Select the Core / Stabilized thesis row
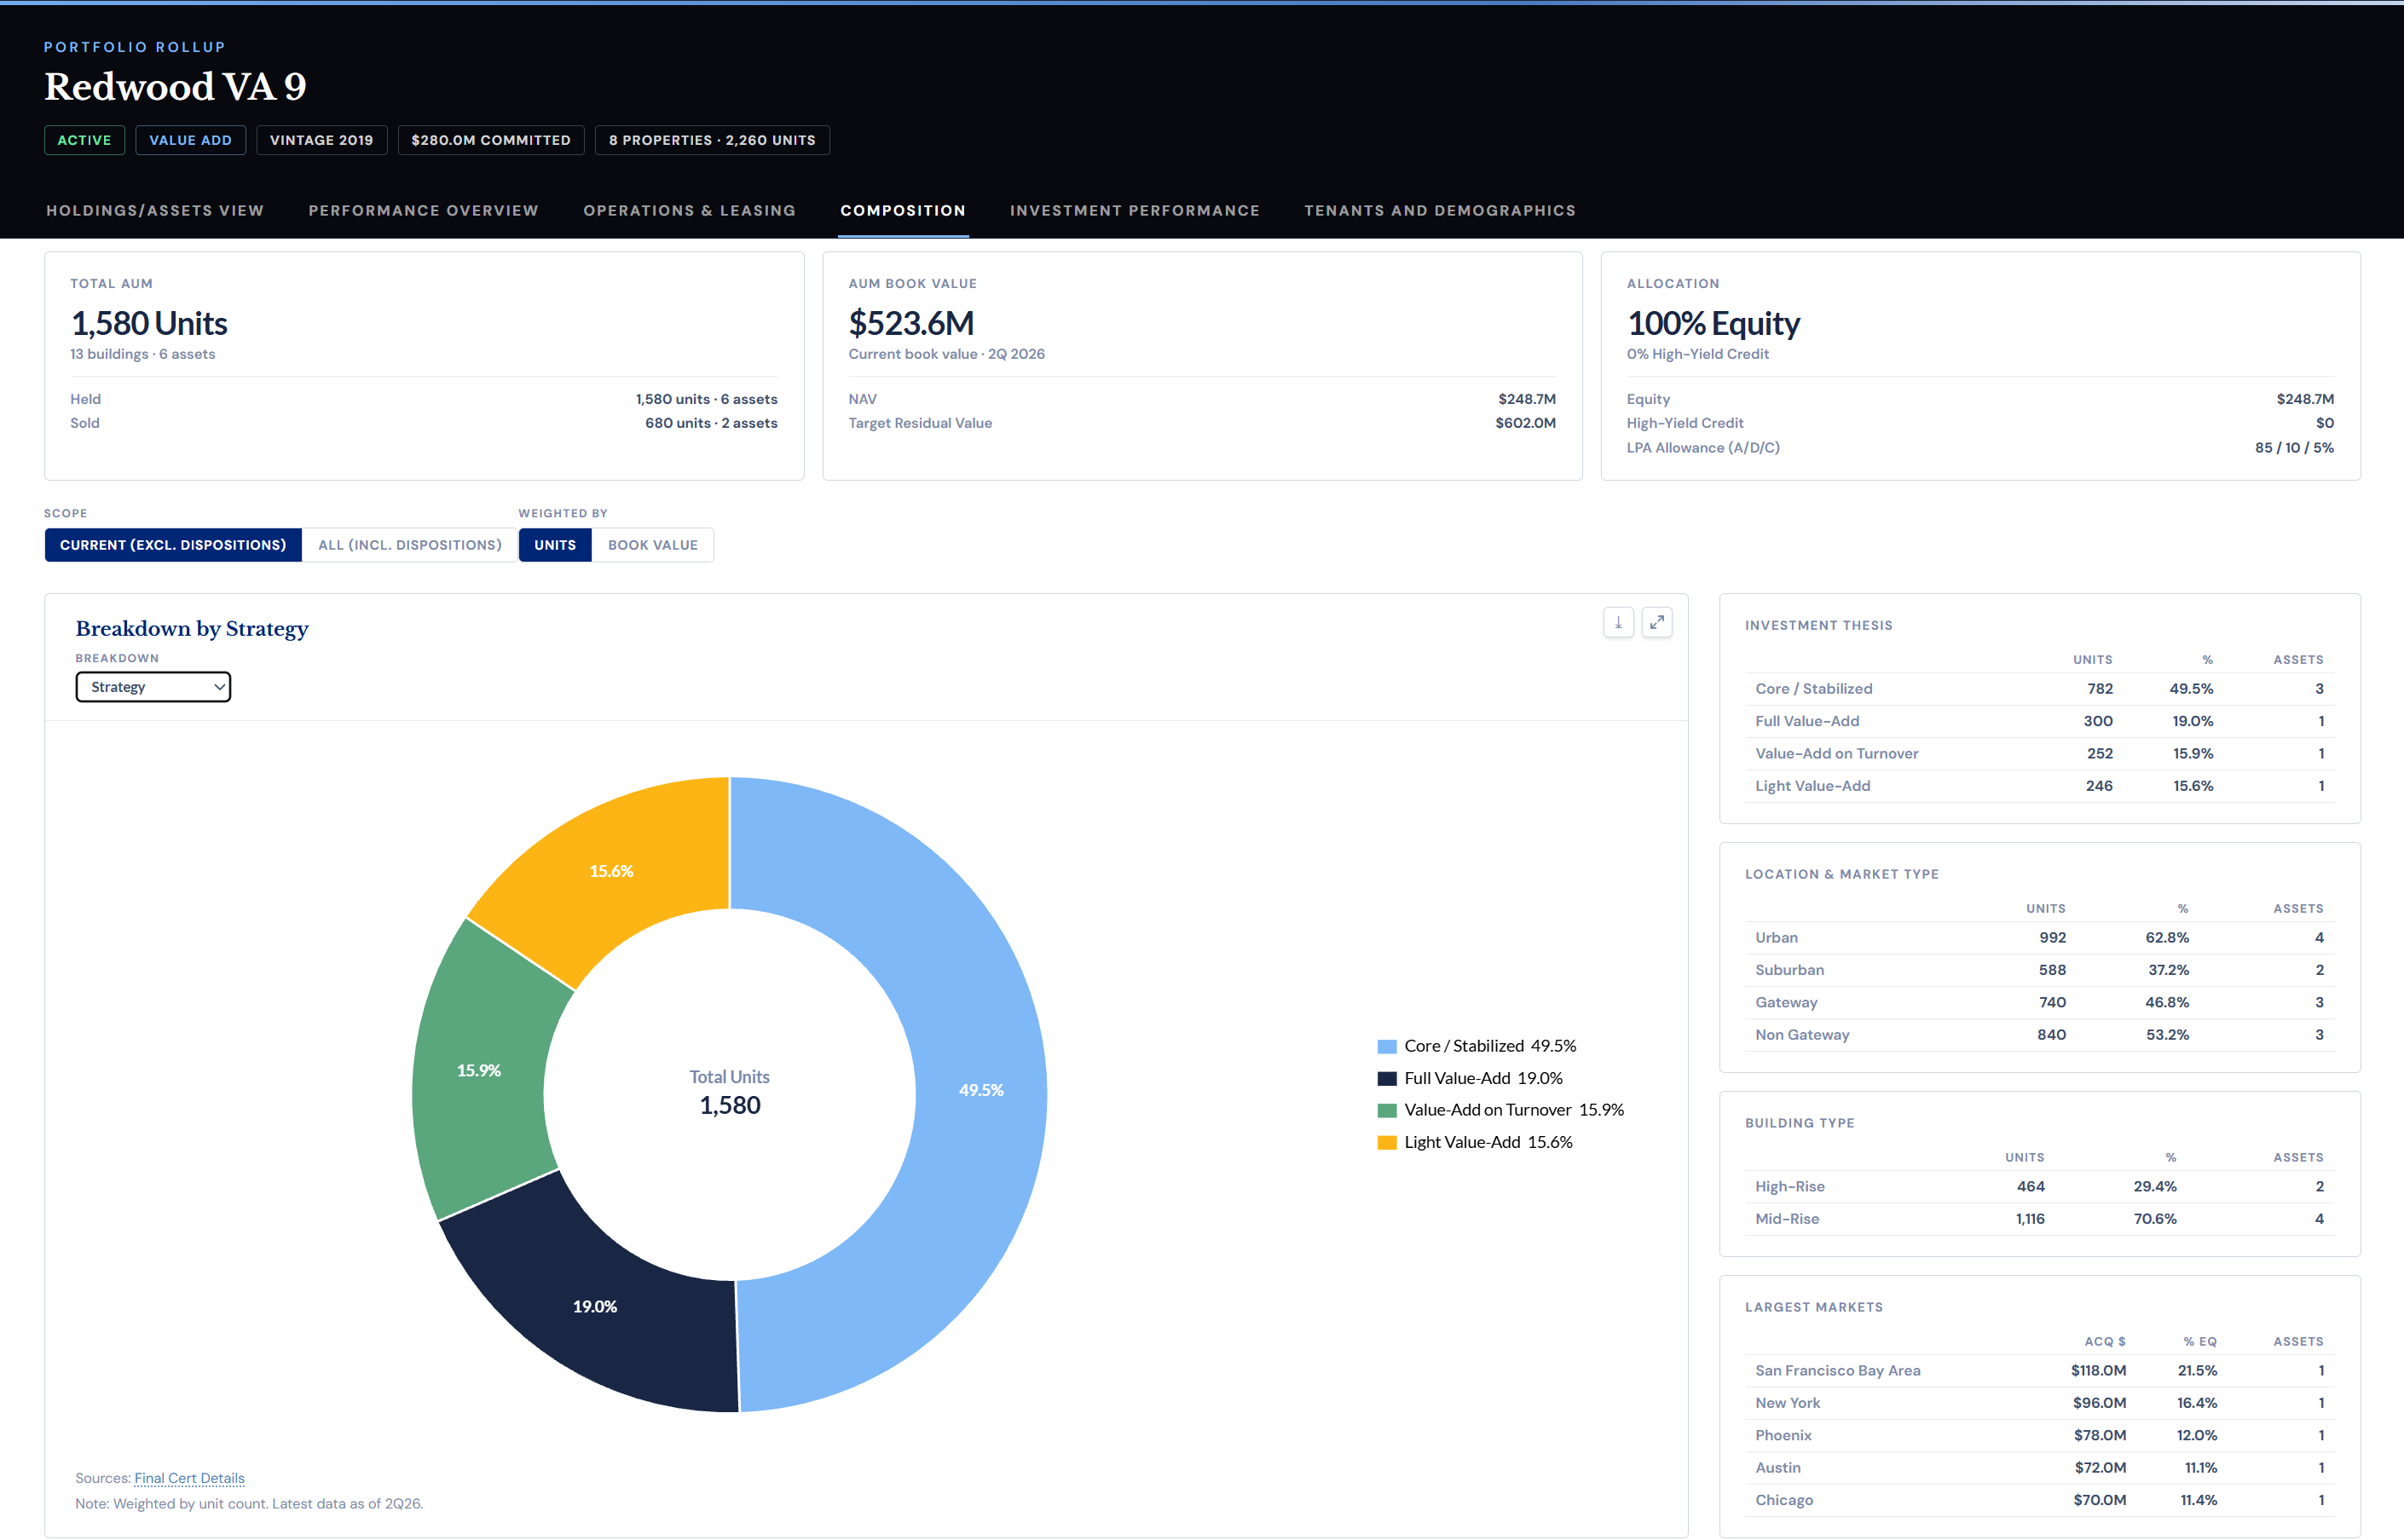 tap(2039, 689)
